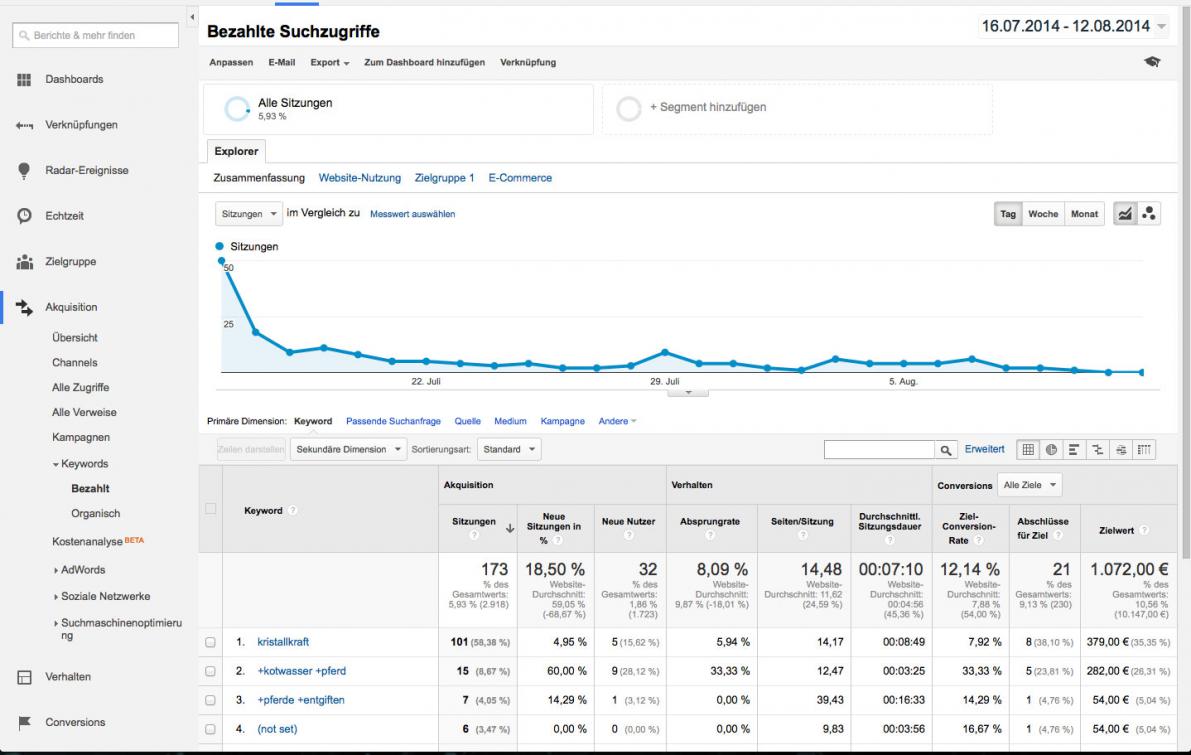Viewport: 1191px width, 755px height.
Task: Switch chart to motion chart view
Action: point(1149,214)
